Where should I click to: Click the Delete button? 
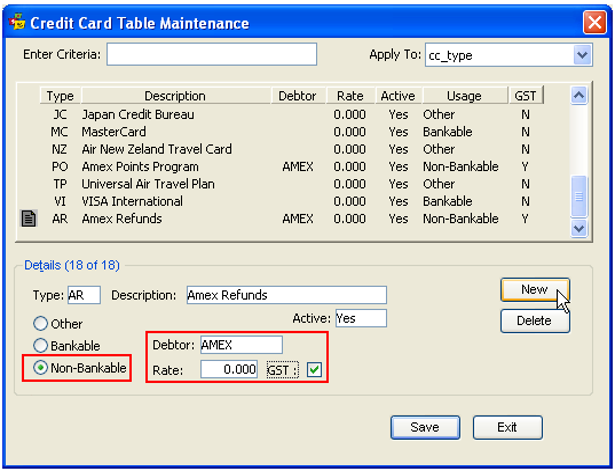tap(535, 321)
